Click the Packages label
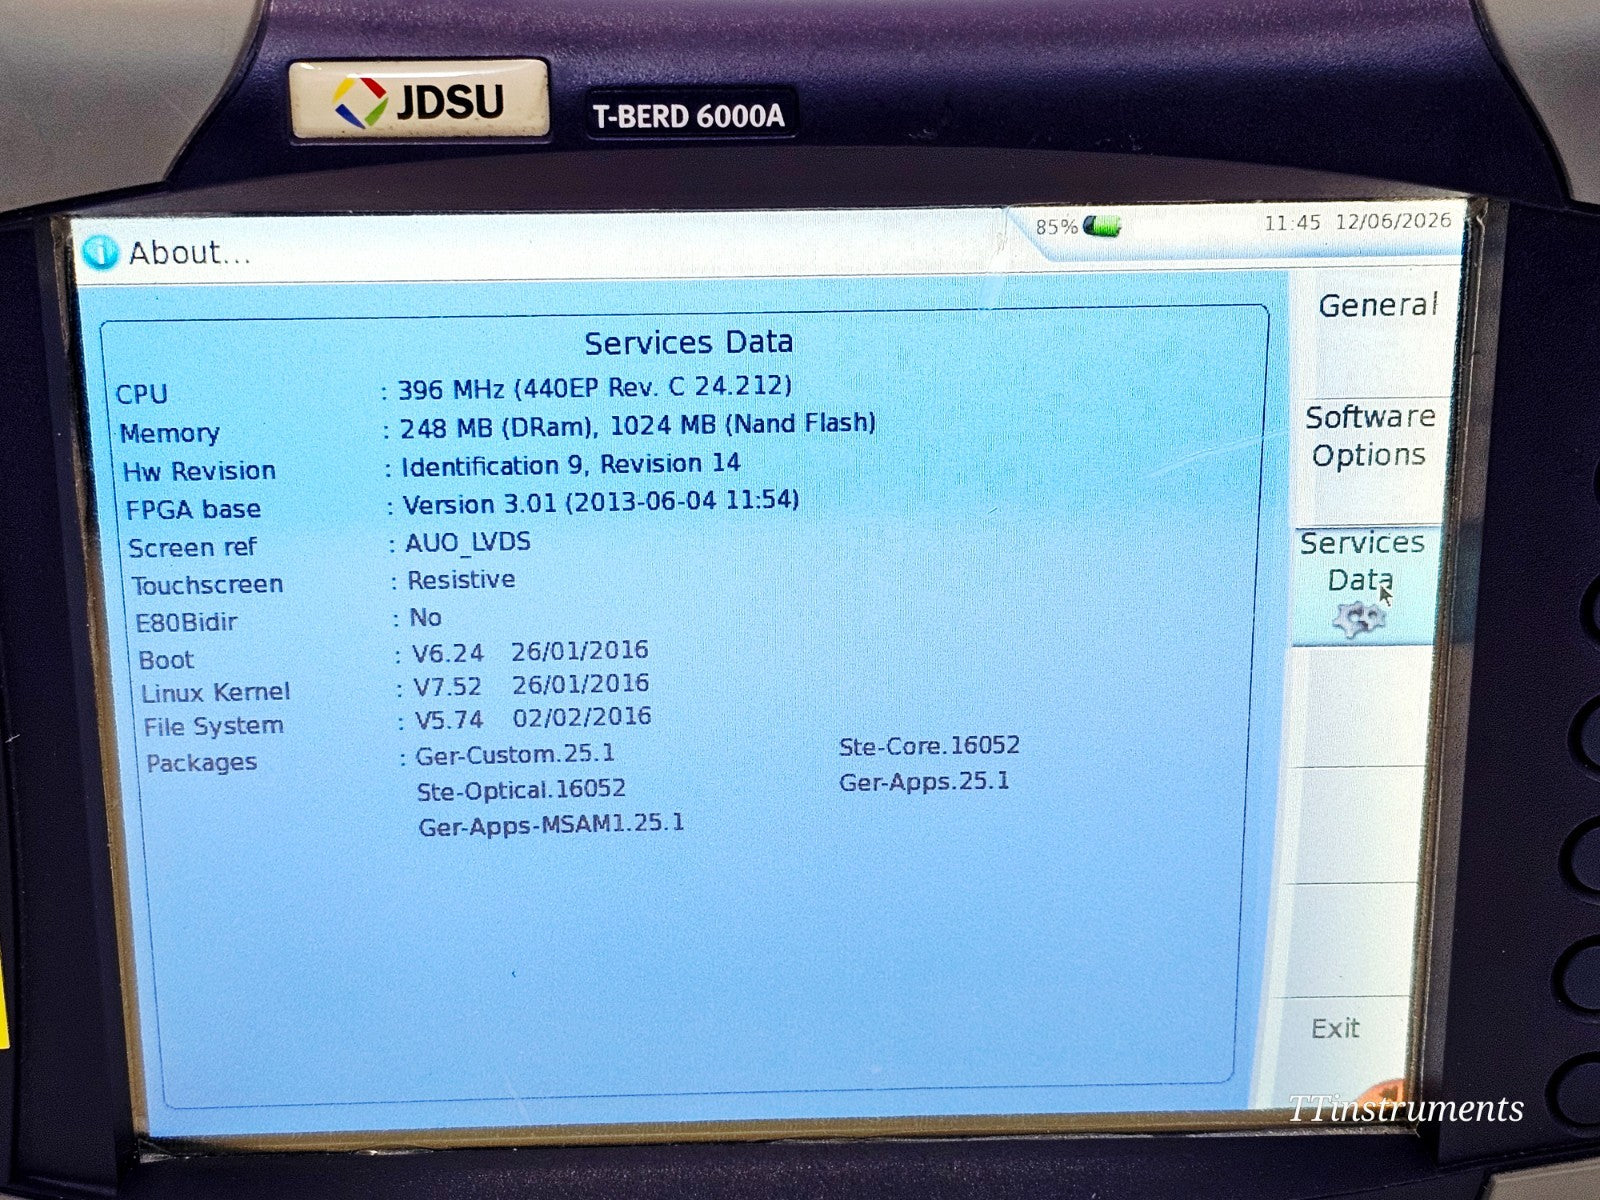Viewport: 1600px width, 1200px height. click(201, 762)
